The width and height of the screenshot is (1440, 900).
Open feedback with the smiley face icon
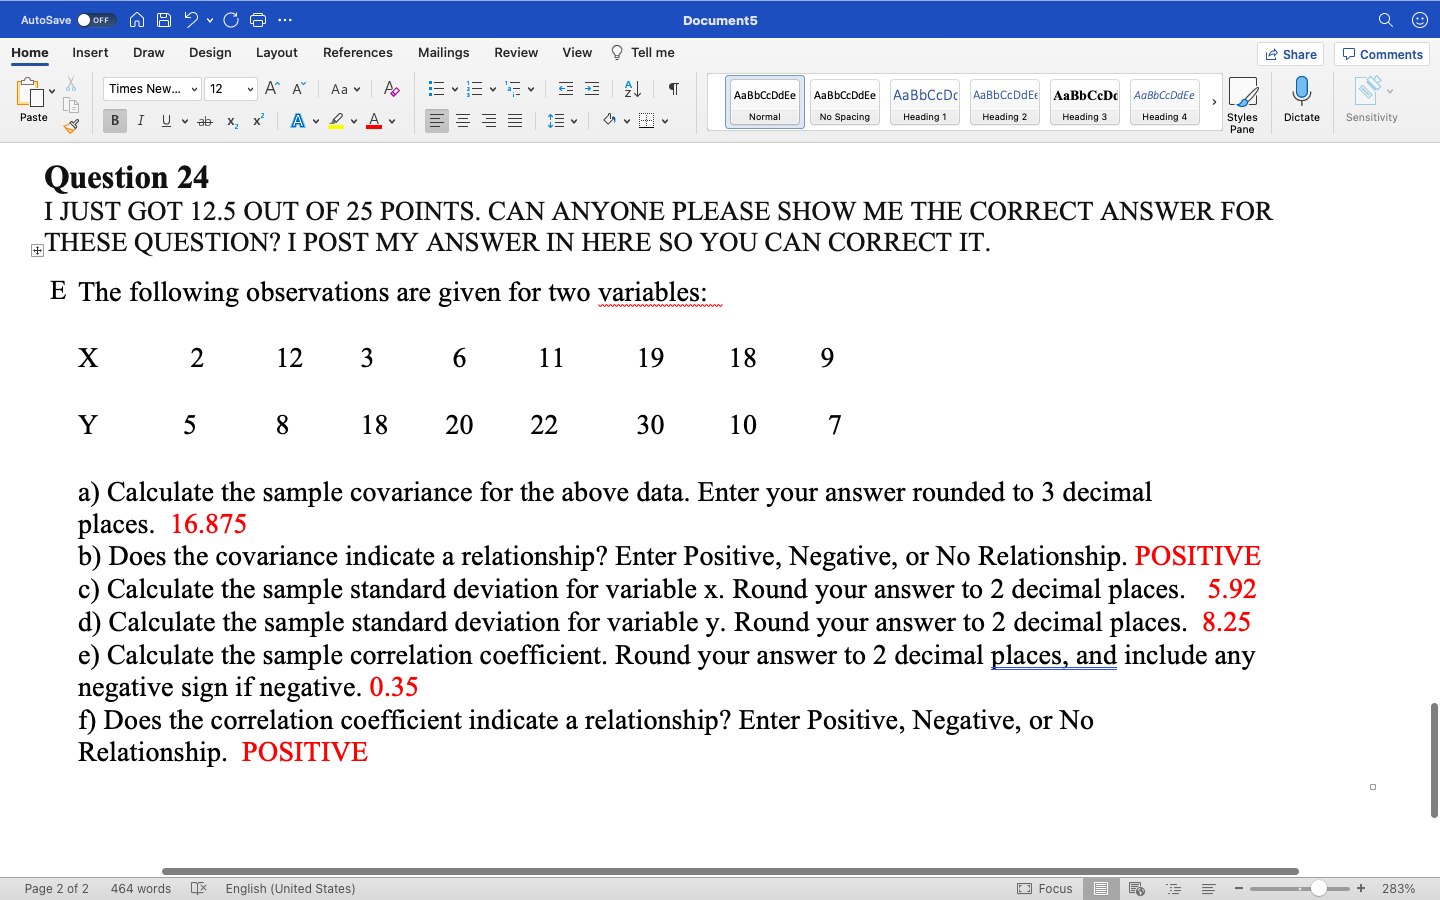(1419, 20)
